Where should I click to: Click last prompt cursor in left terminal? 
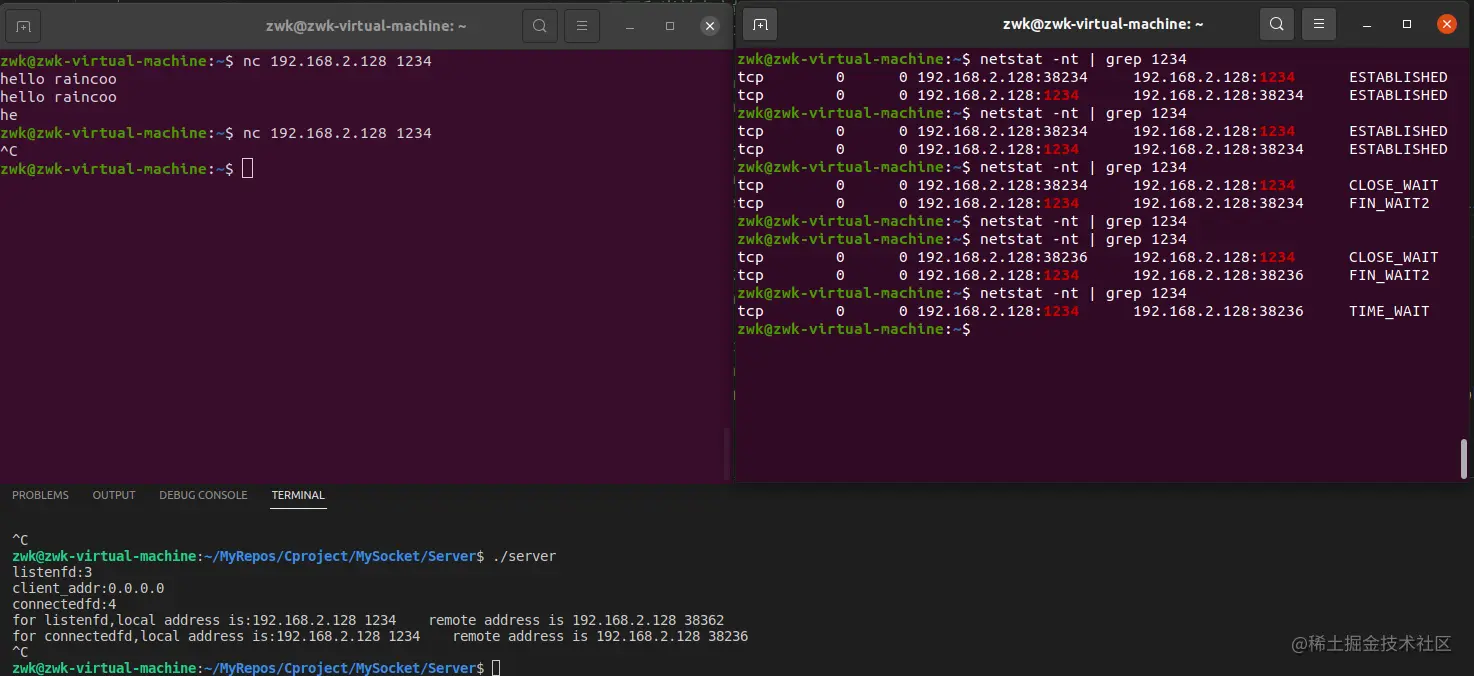[248, 169]
